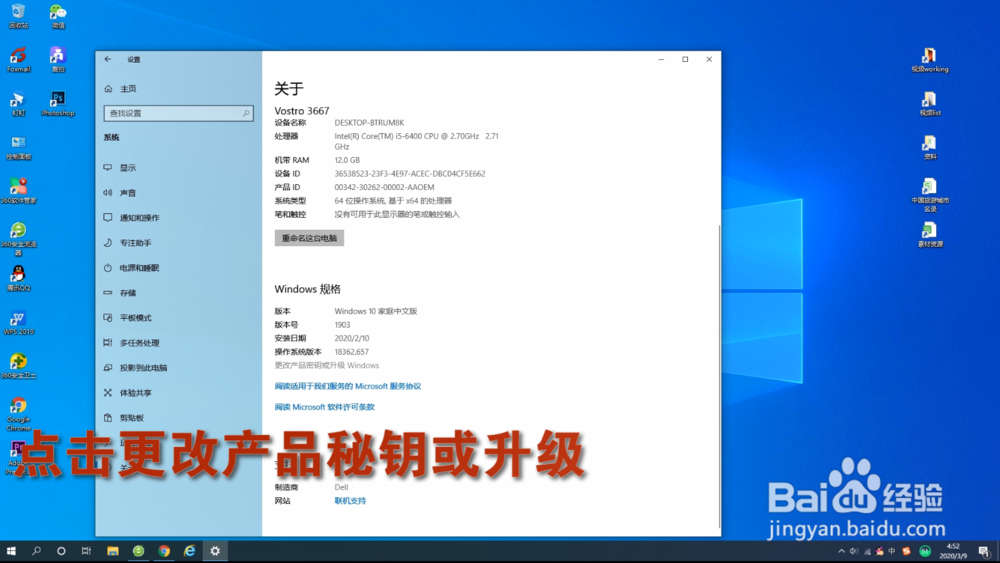Open the Foxmail desktop icon

[x=18, y=59]
